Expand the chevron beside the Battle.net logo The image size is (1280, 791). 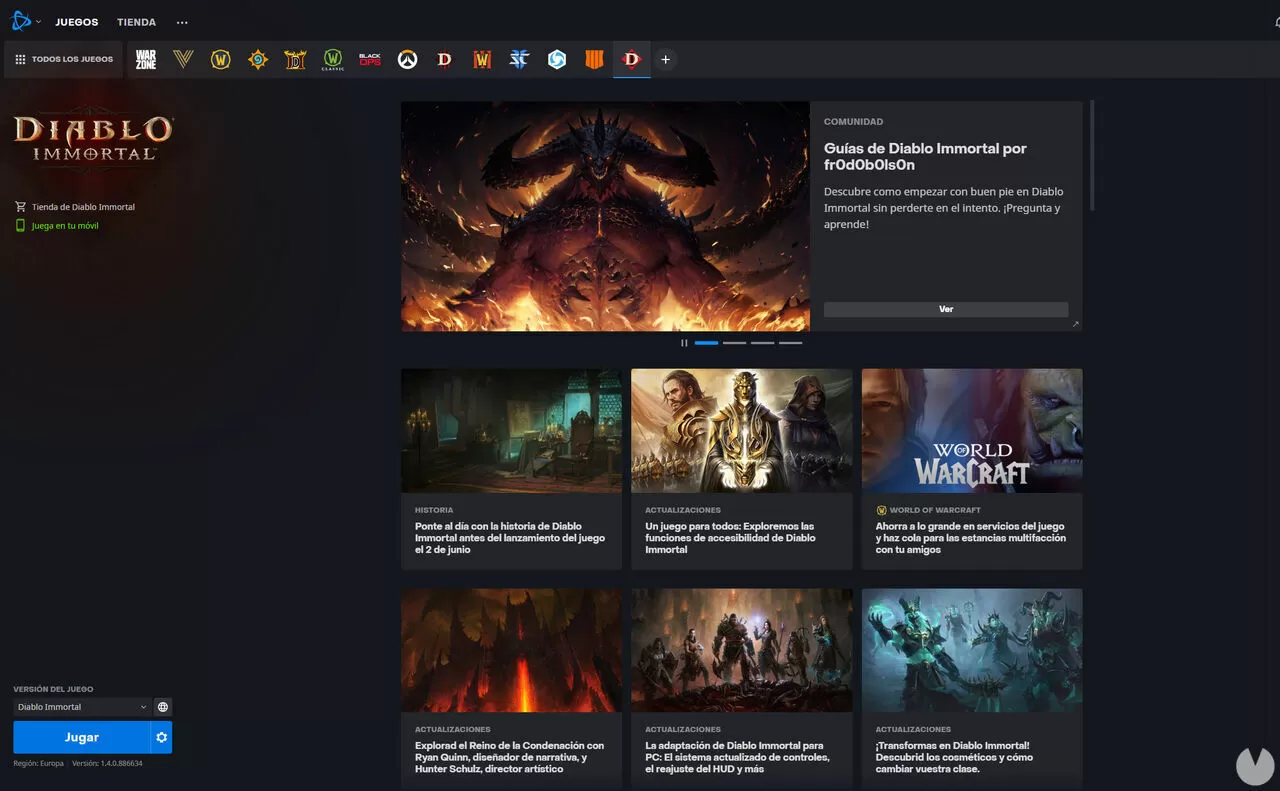tap(39, 22)
